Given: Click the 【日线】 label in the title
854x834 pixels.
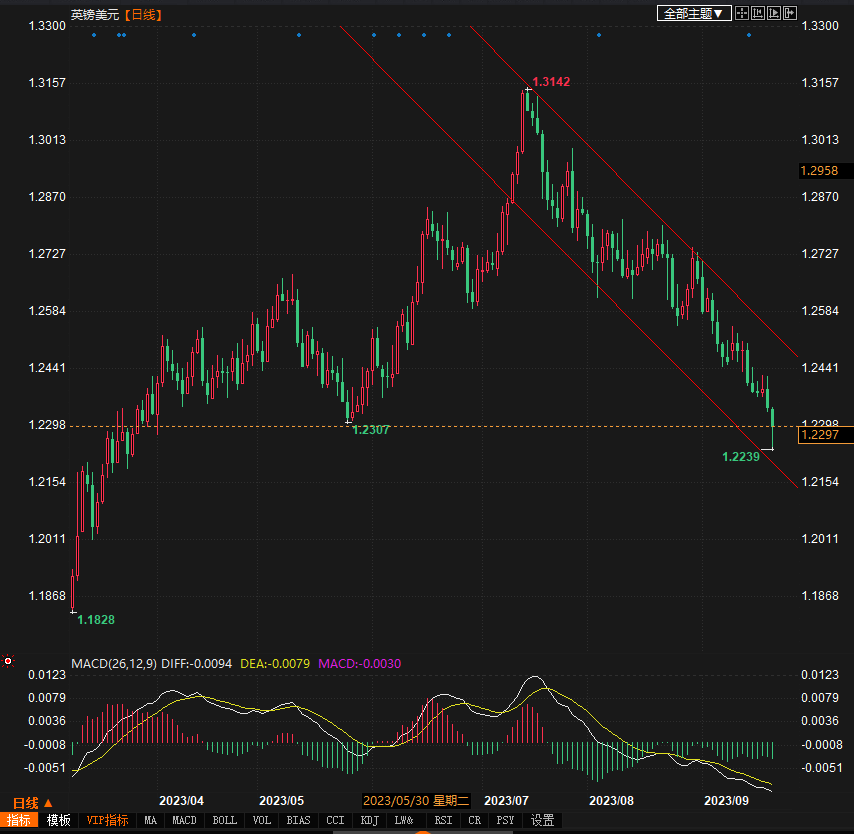Looking at the screenshot, I should (x=143, y=15).
